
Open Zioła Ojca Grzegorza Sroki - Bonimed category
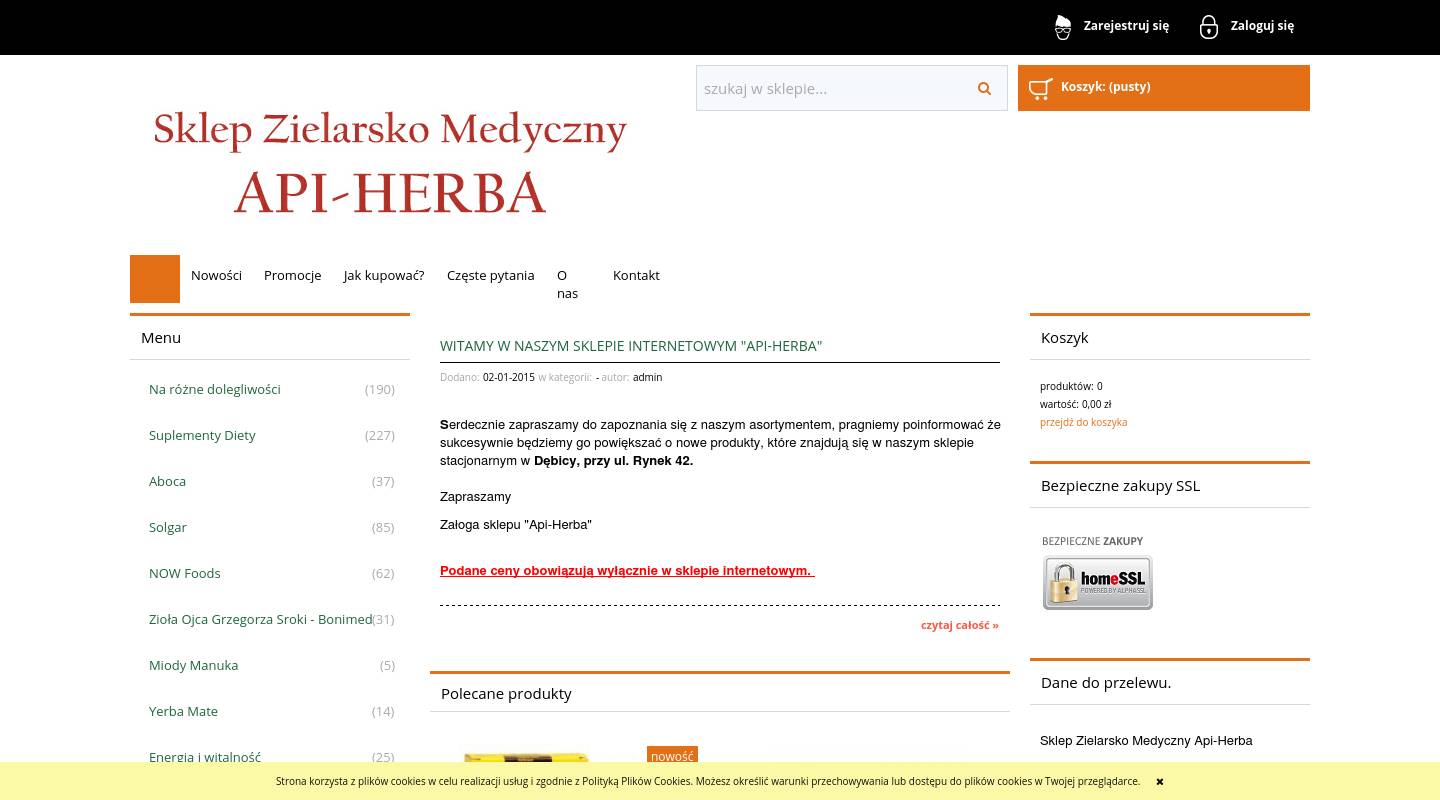[x=260, y=619]
